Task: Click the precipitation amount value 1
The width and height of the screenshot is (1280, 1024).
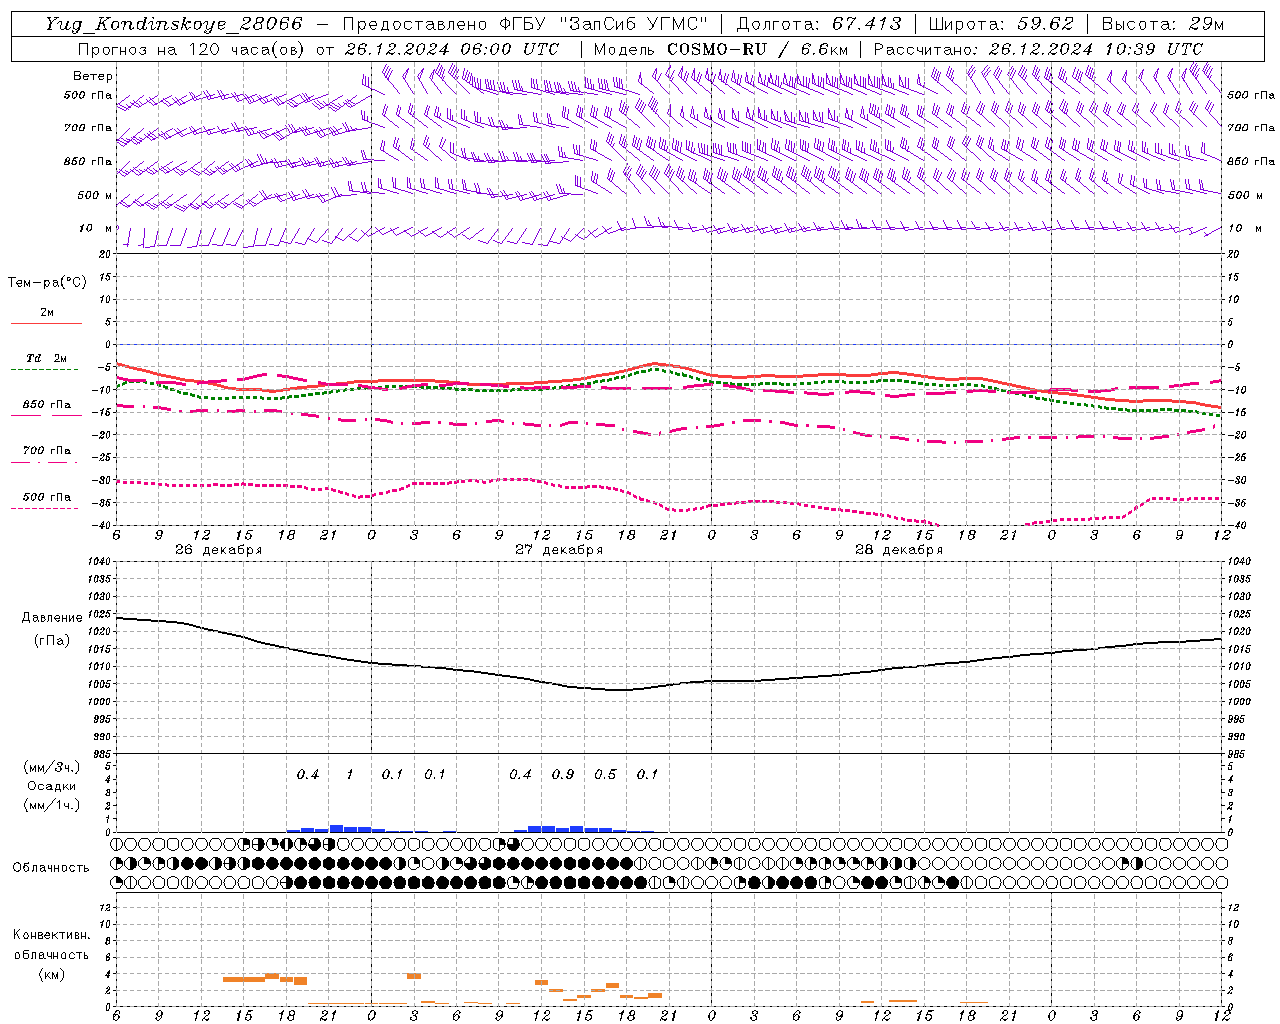Action: (x=350, y=774)
